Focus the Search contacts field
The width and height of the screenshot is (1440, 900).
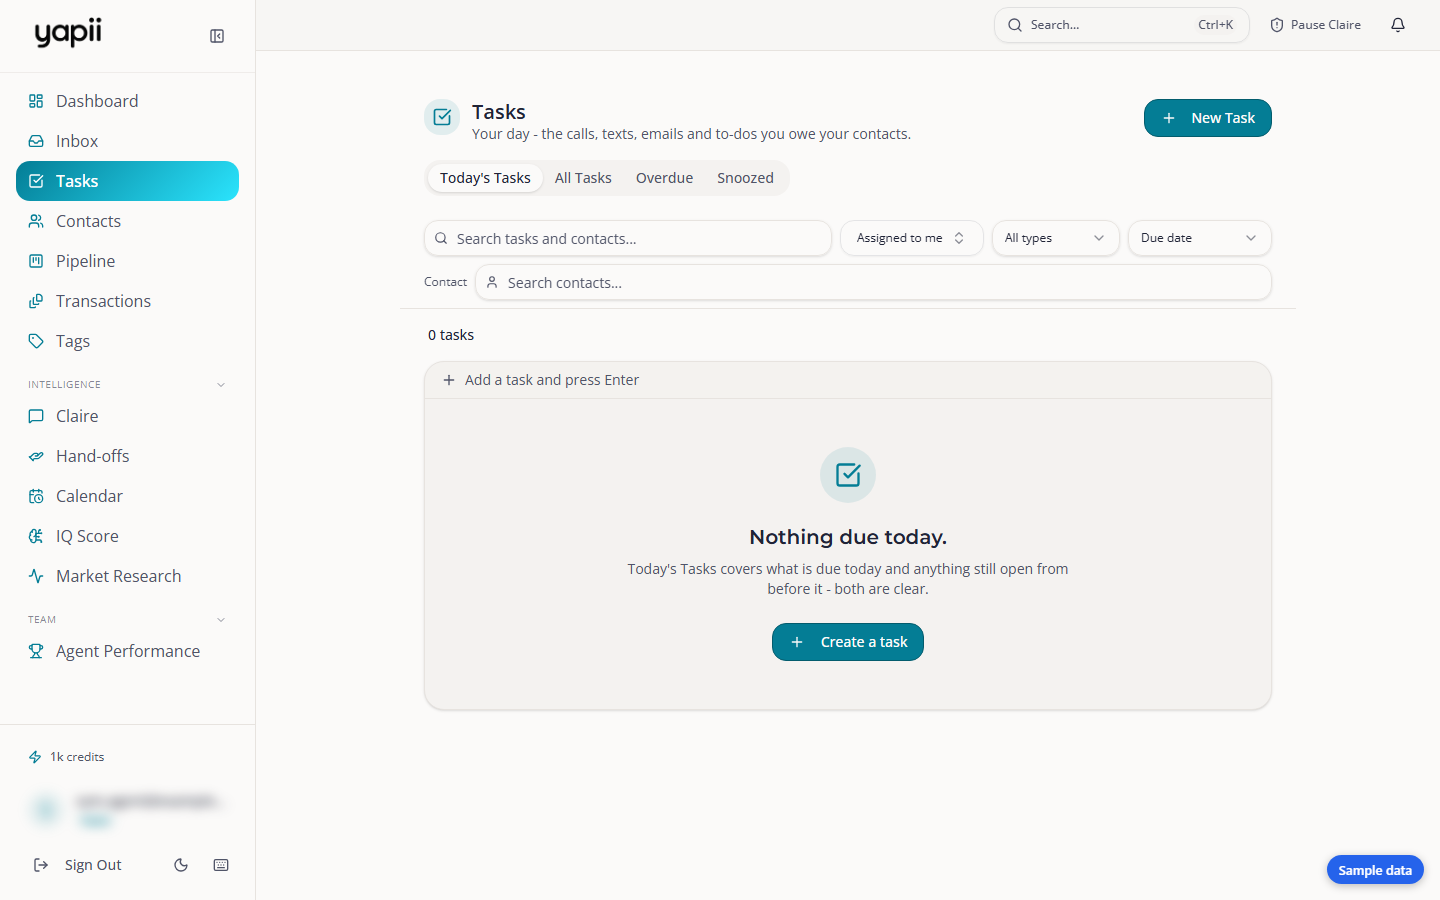(873, 282)
